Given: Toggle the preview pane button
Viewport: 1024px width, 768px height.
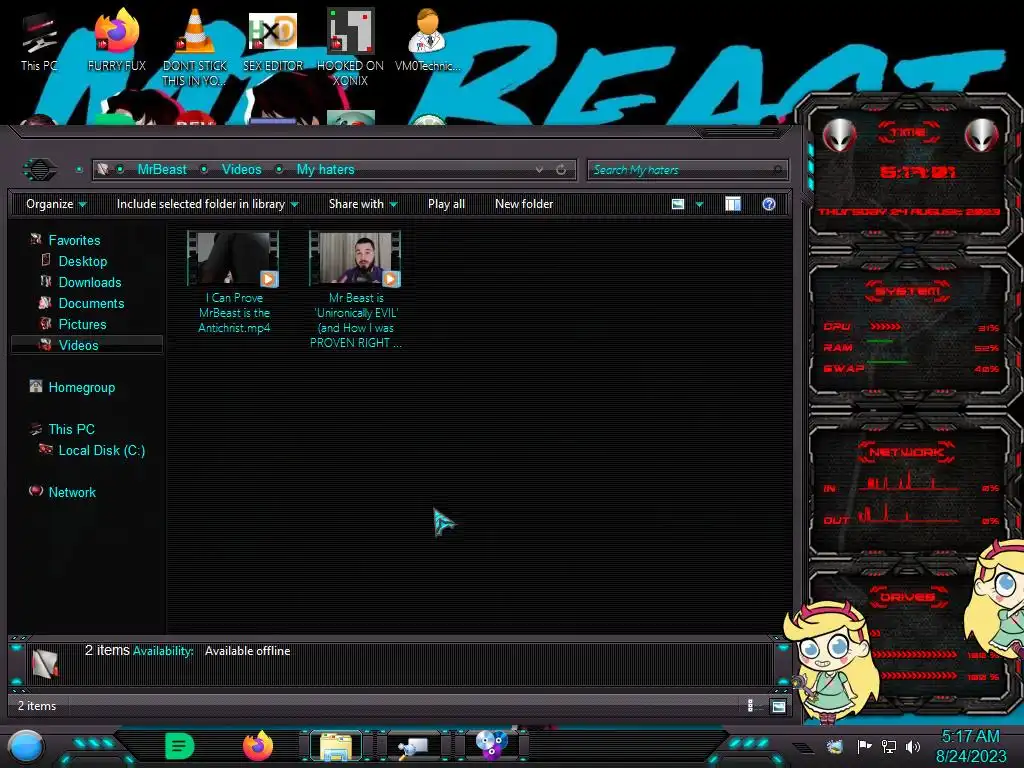Looking at the screenshot, I should (x=733, y=204).
